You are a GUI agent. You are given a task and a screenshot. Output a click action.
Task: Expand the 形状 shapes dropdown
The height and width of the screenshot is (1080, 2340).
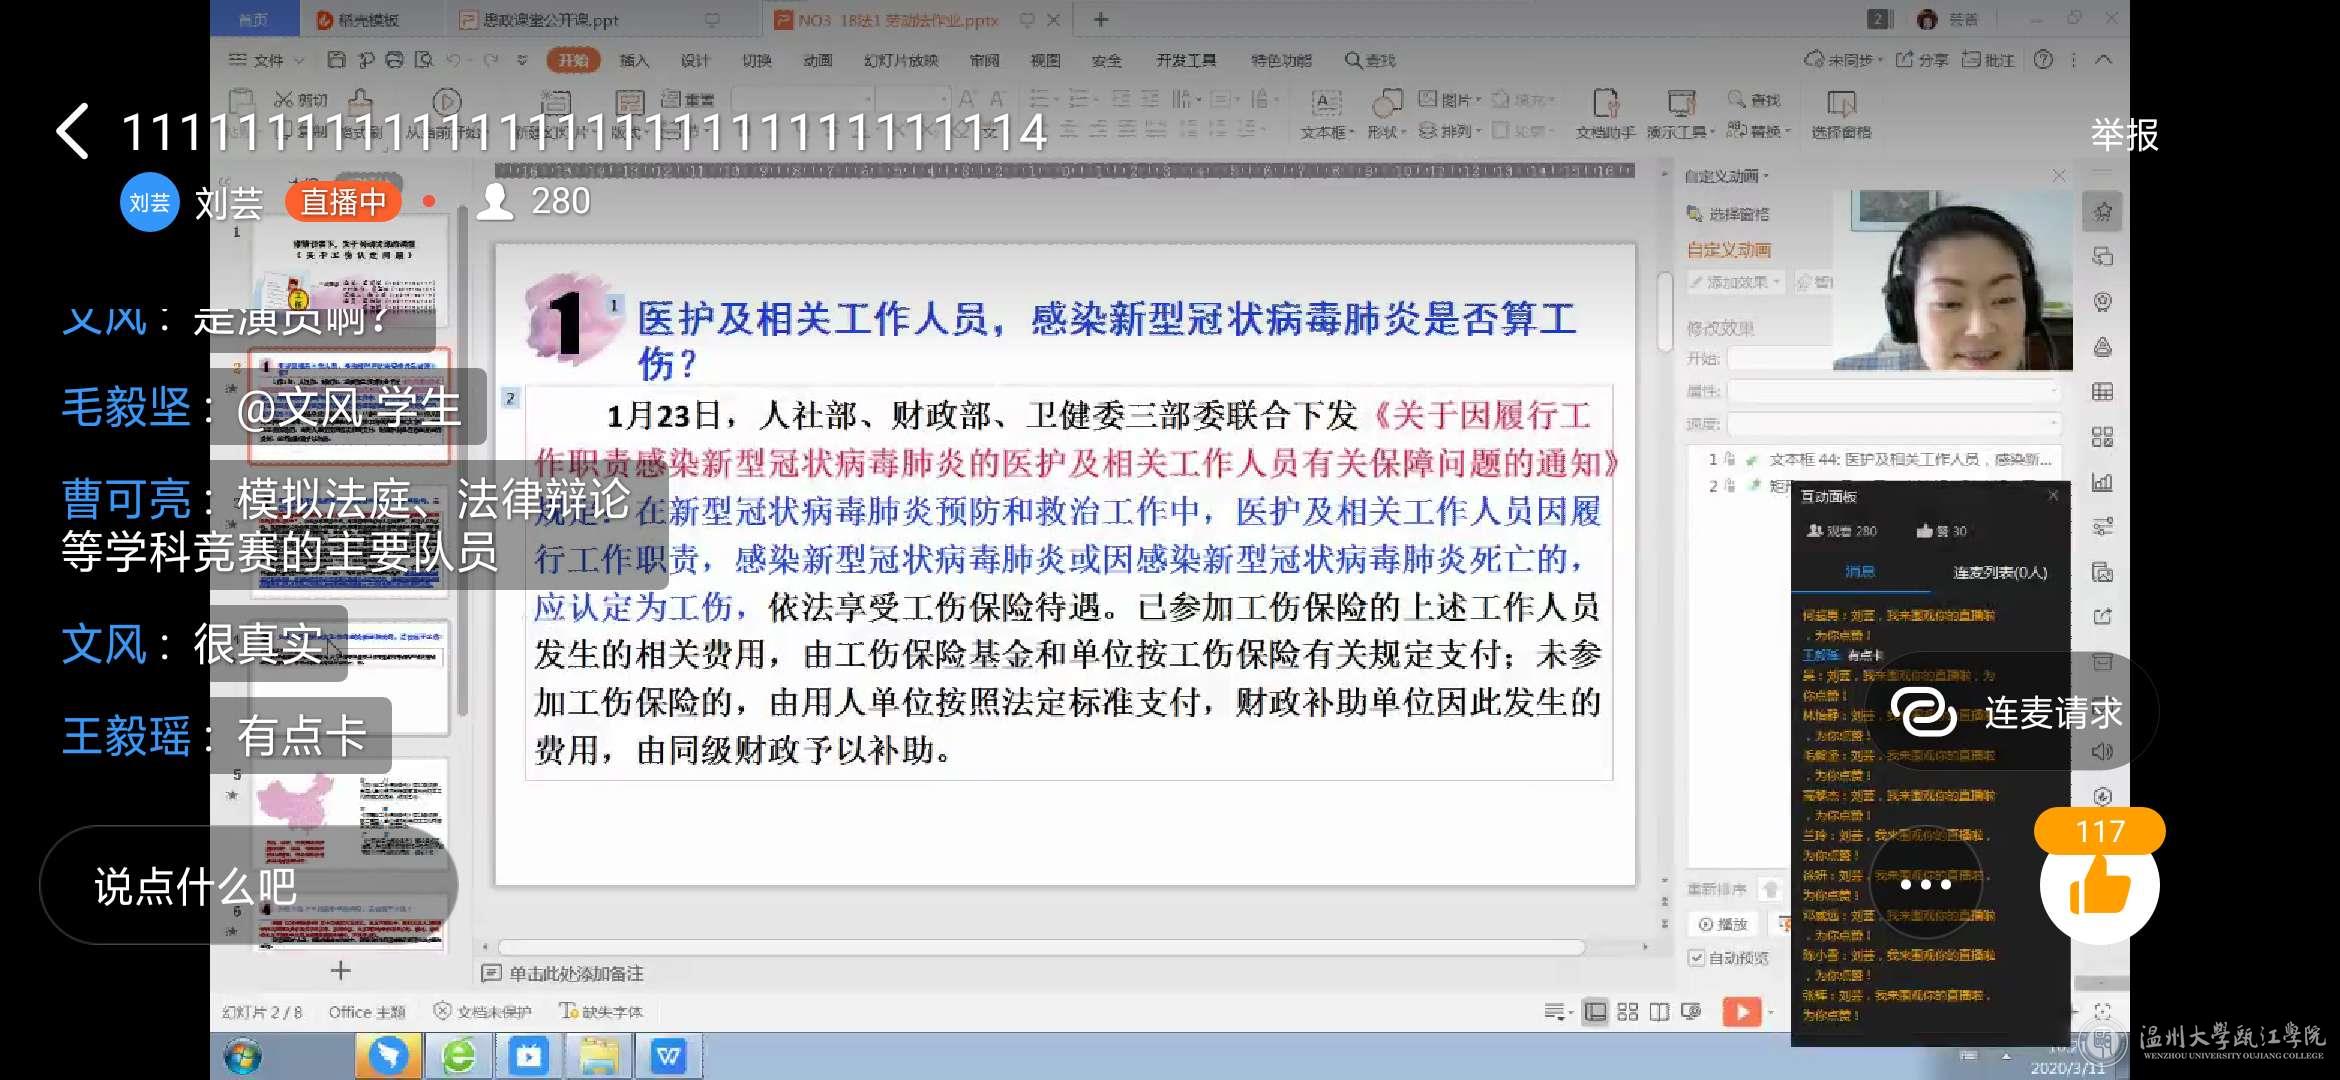click(1386, 132)
